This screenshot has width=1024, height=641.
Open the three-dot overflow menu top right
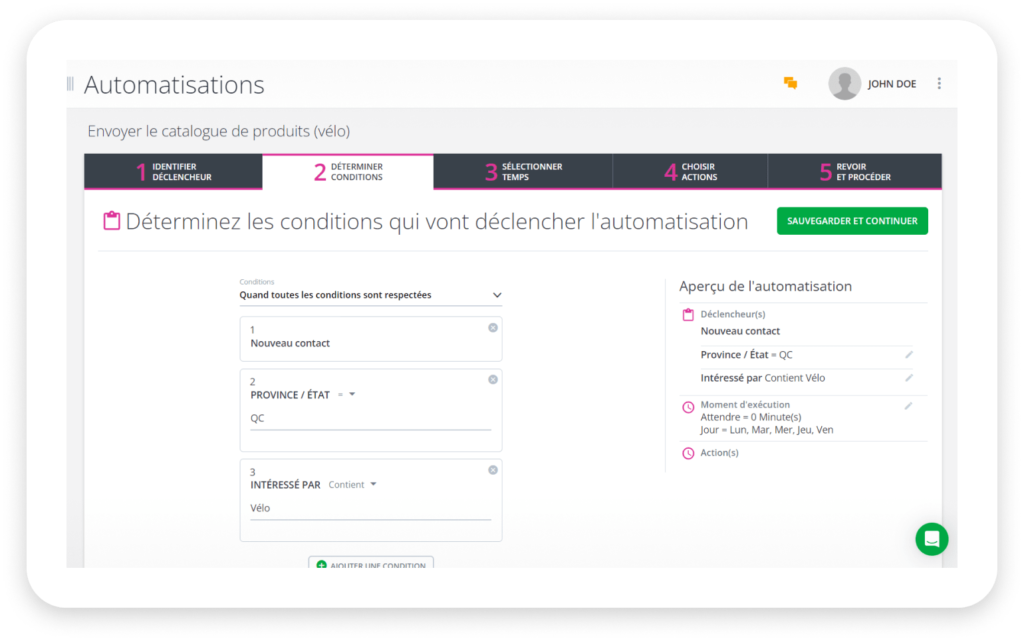click(938, 83)
